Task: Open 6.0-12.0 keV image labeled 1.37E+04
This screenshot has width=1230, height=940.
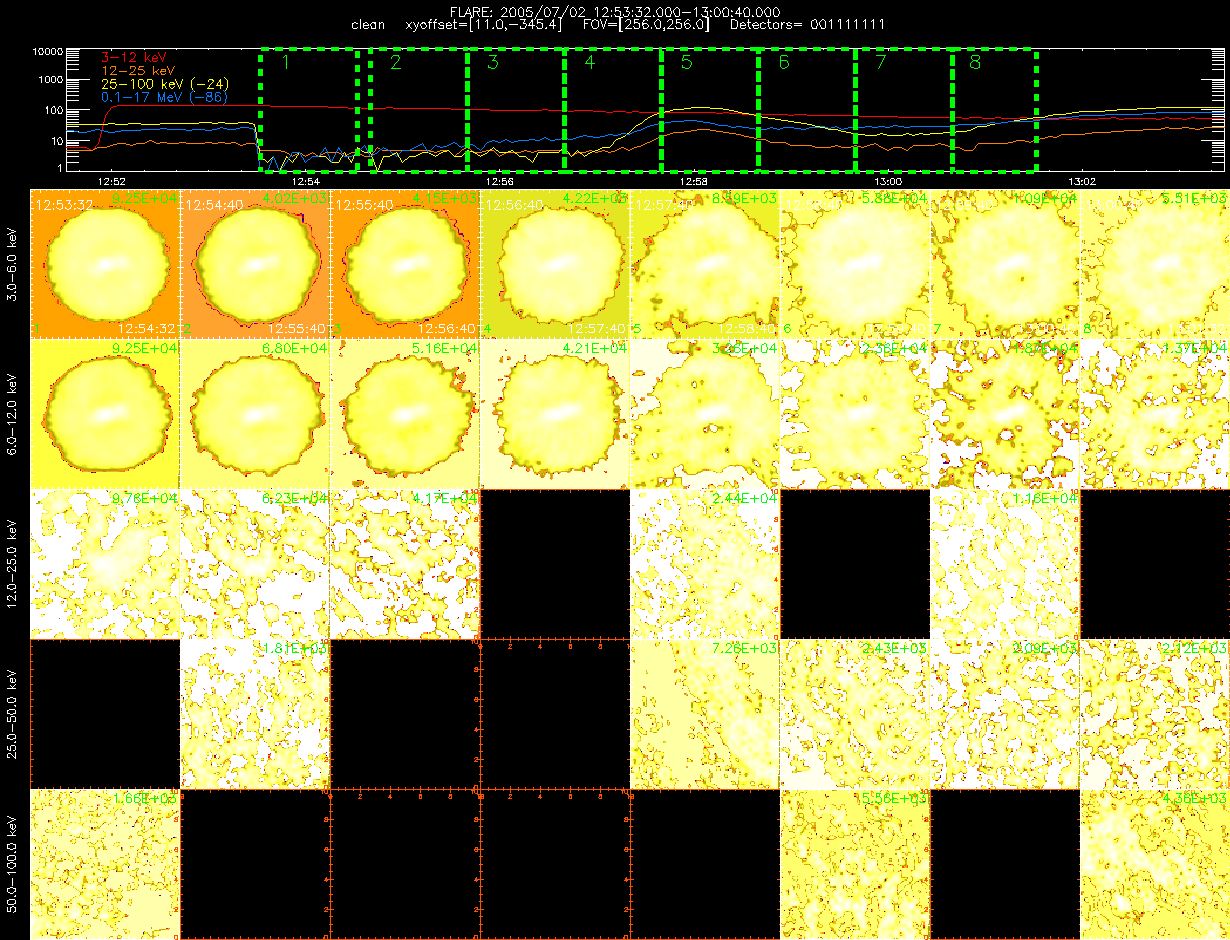Action: click(1155, 413)
